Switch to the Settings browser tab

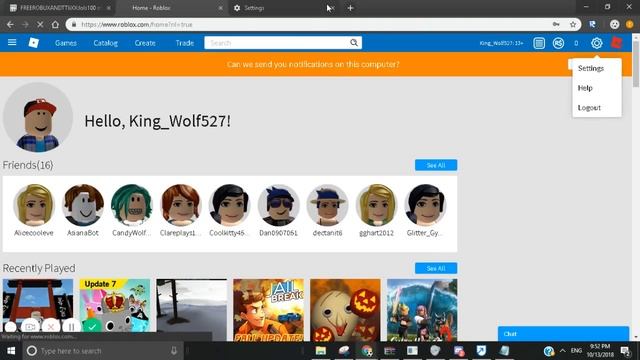(282, 8)
